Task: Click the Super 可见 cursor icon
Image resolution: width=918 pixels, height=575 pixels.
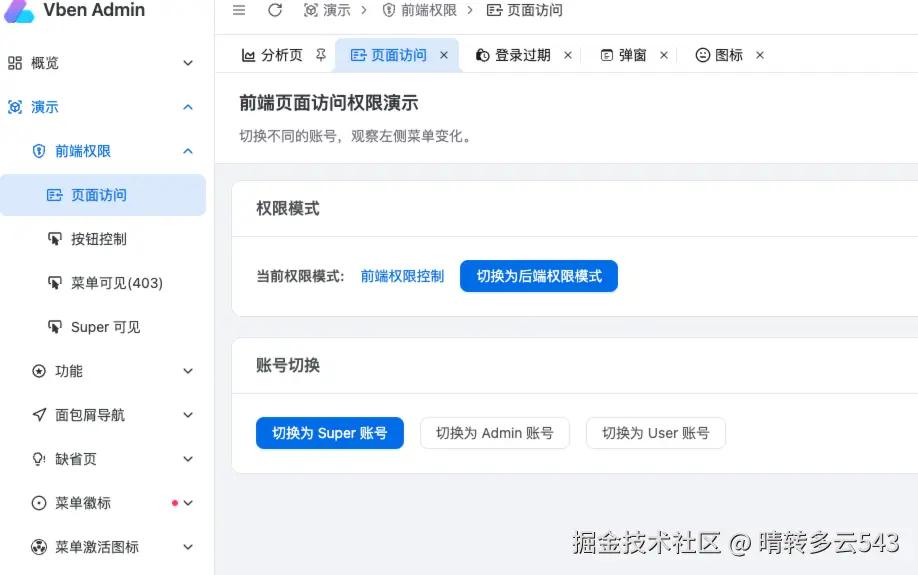Action: click(54, 327)
